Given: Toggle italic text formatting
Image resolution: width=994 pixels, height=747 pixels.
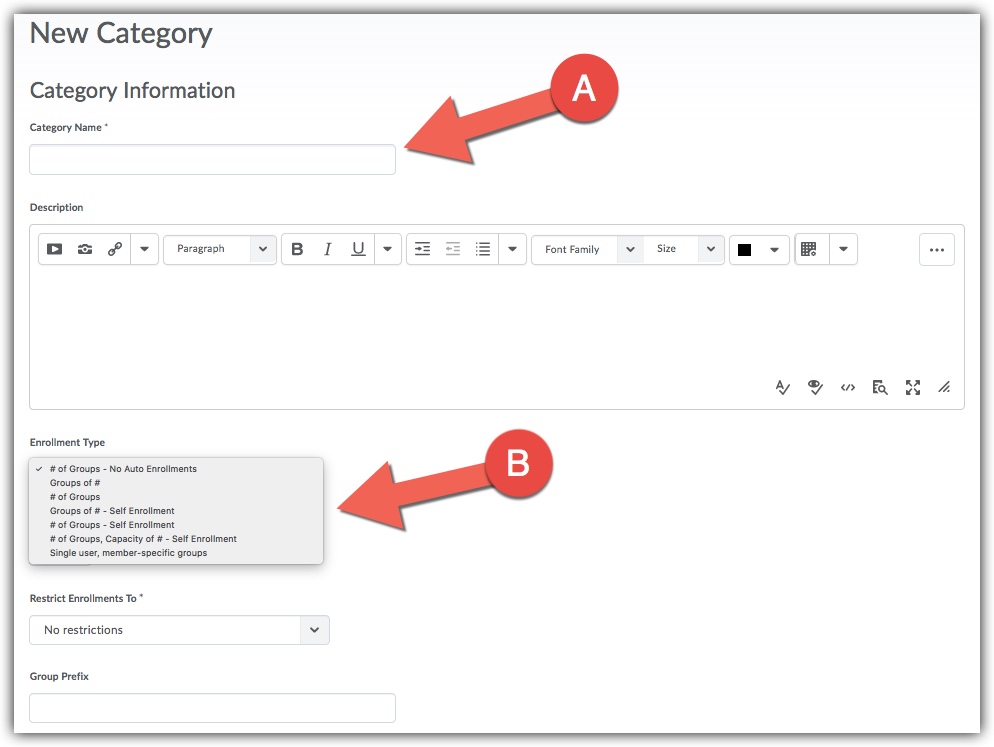Looking at the screenshot, I should [x=327, y=249].
